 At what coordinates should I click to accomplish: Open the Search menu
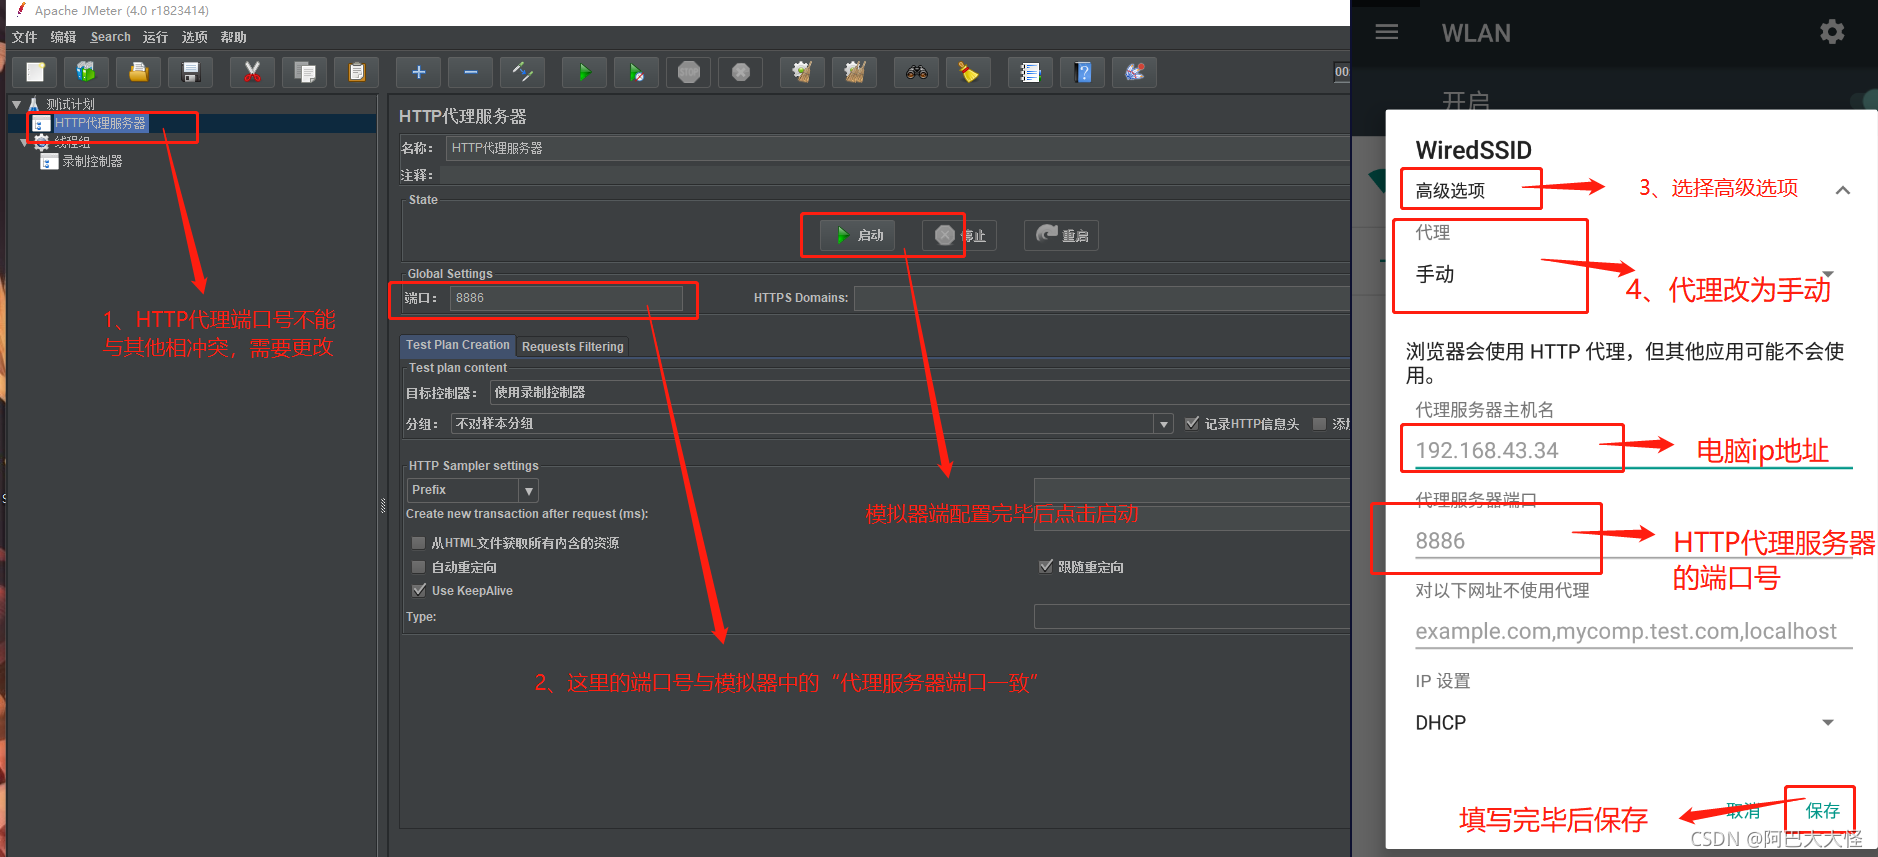point(111,37)
